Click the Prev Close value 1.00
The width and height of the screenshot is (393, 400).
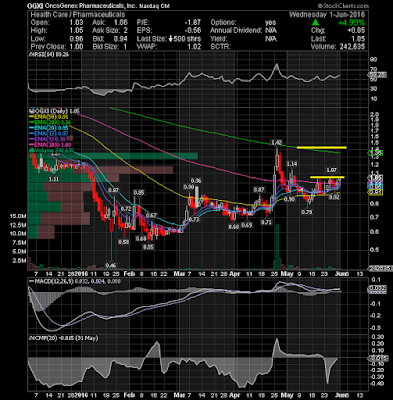point(77,47)
